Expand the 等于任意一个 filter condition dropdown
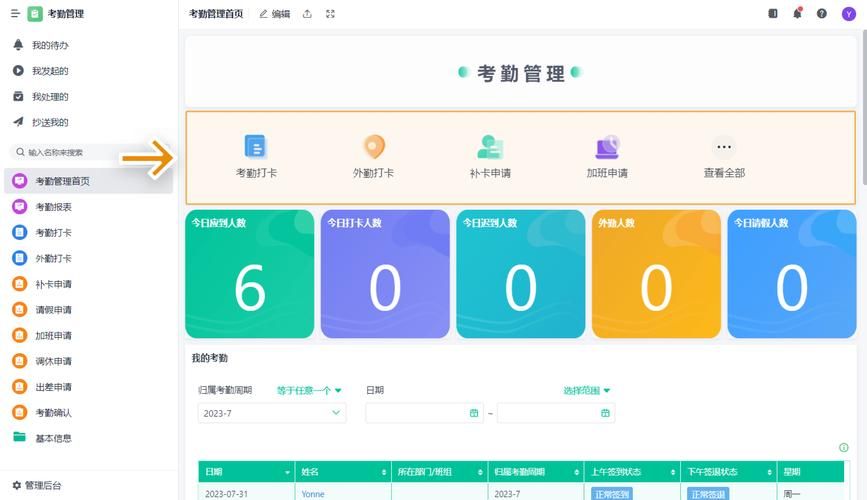The width and height of the screenshot is (867, 500). (x=309, y=390)
